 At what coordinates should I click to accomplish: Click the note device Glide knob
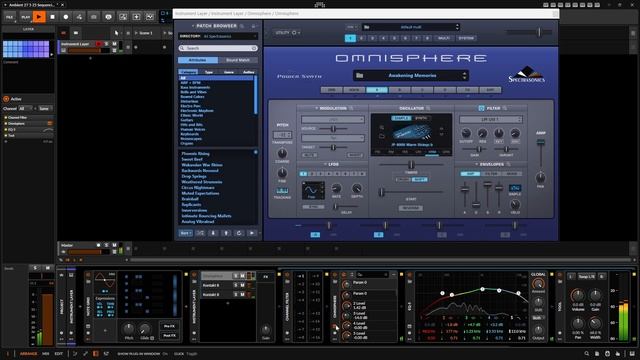point(144,329)
